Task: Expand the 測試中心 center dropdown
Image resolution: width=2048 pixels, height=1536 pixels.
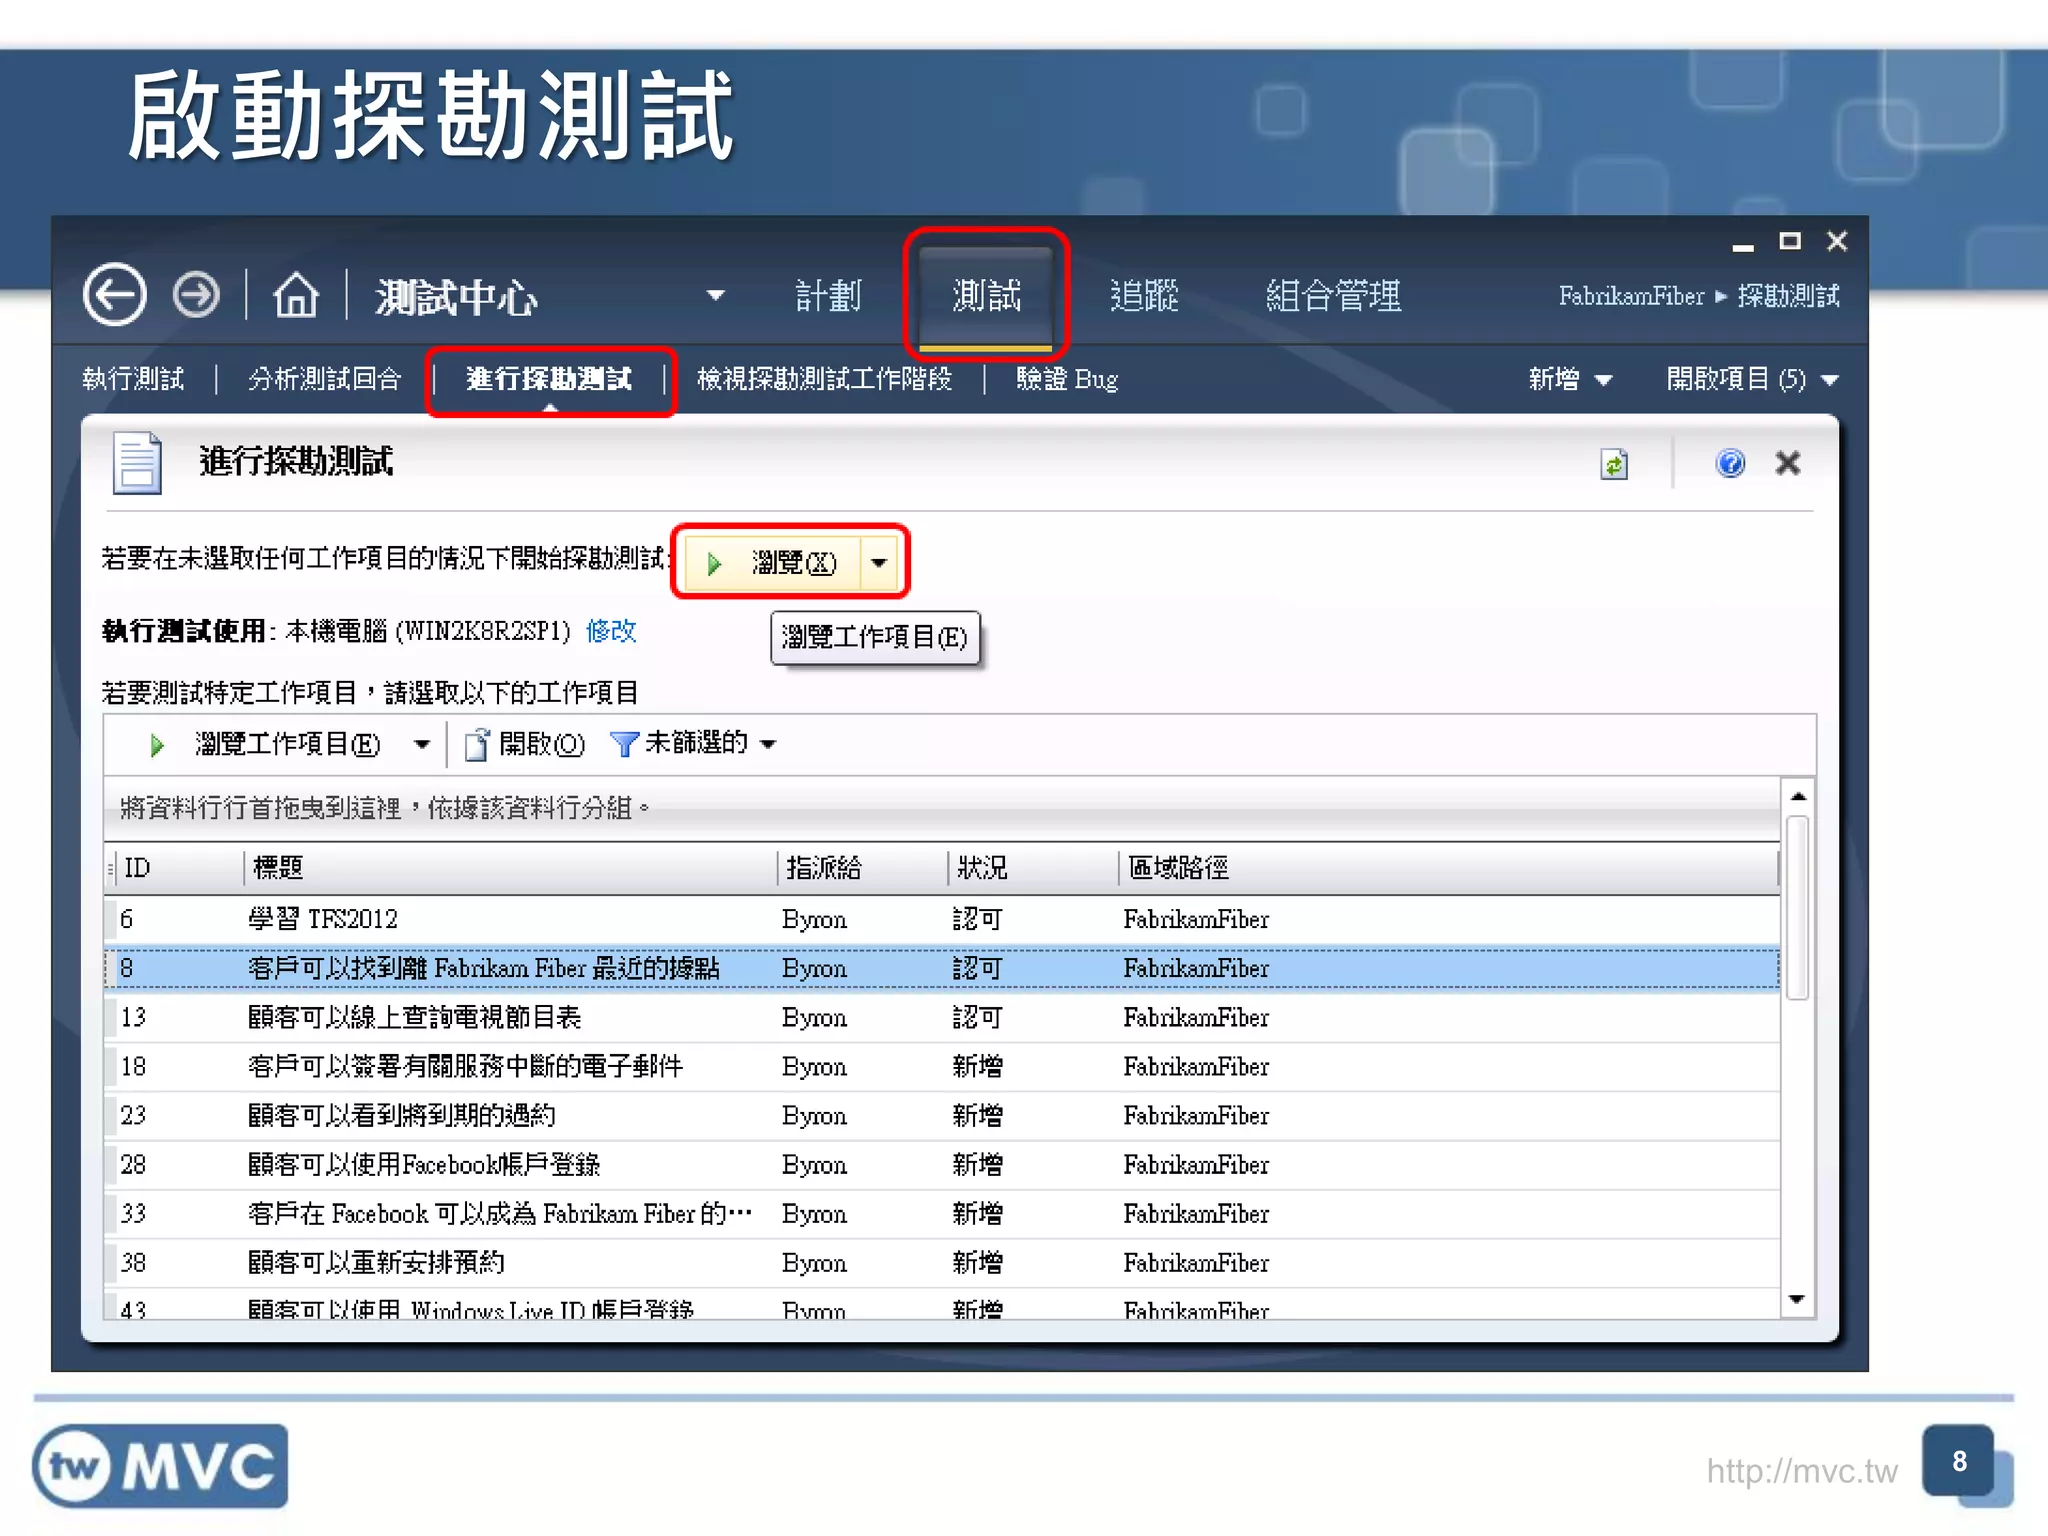Action: 715,296
